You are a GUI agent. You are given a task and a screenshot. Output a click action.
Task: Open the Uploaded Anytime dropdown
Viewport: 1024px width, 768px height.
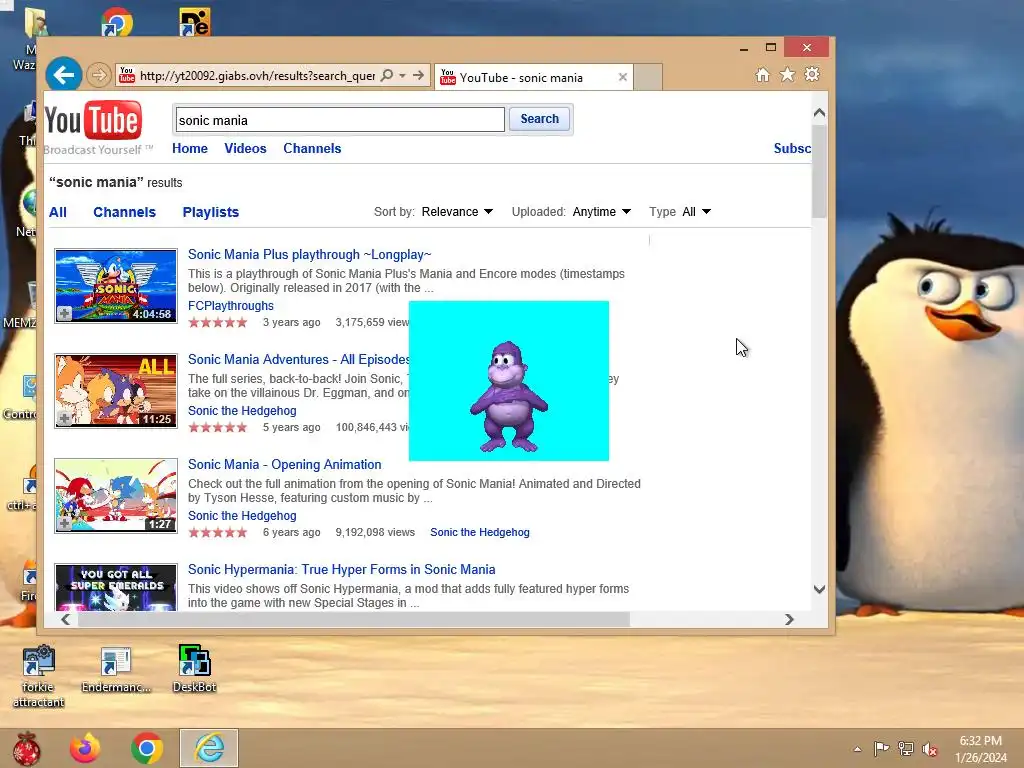coord(601,212)
